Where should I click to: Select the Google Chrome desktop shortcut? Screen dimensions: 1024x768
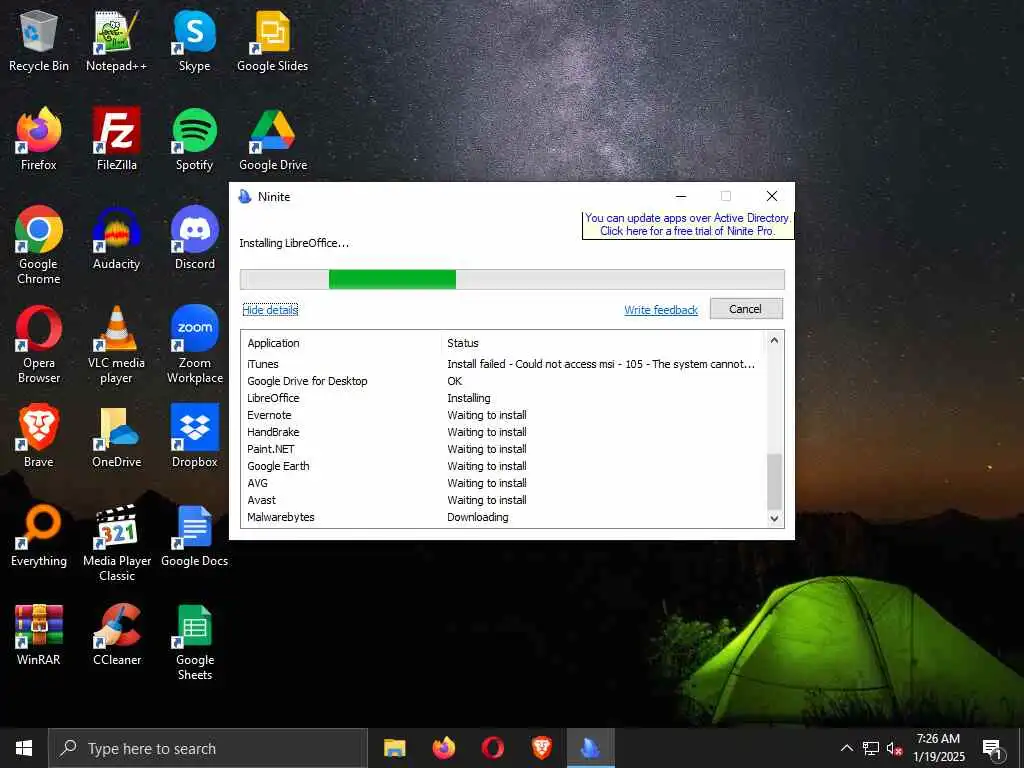[x=39, y=246]
